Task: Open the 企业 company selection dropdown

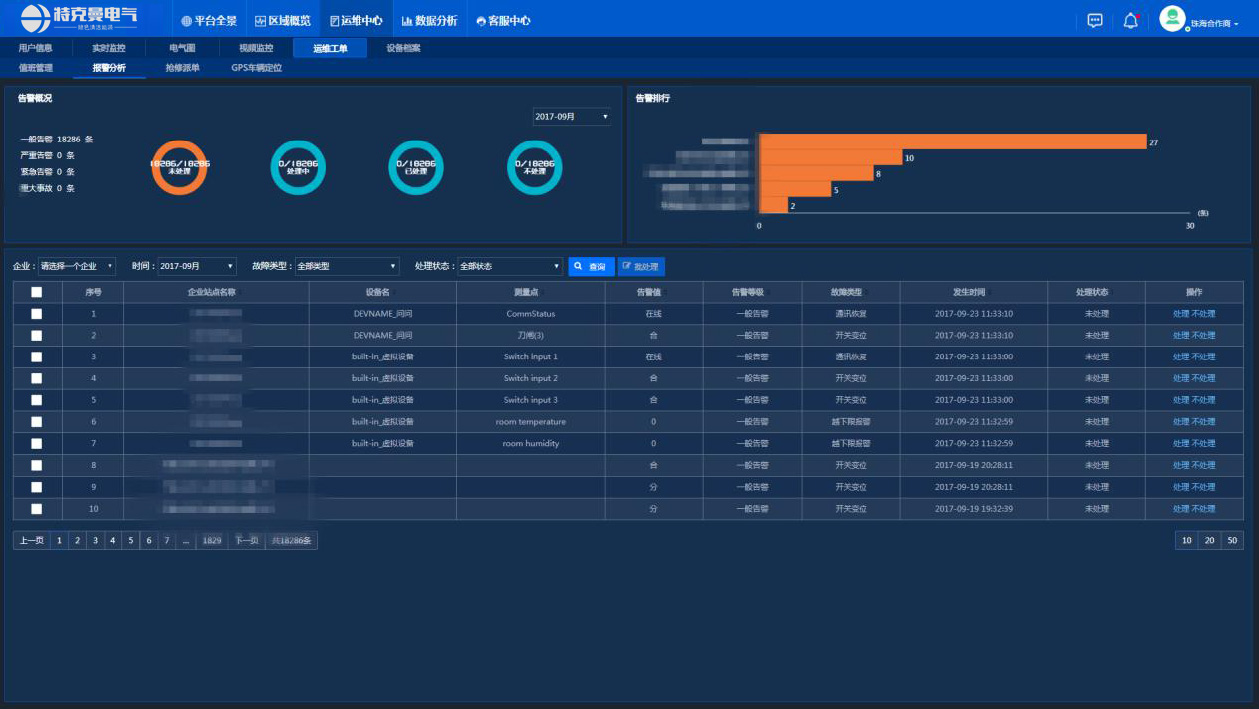Action: 77,267
